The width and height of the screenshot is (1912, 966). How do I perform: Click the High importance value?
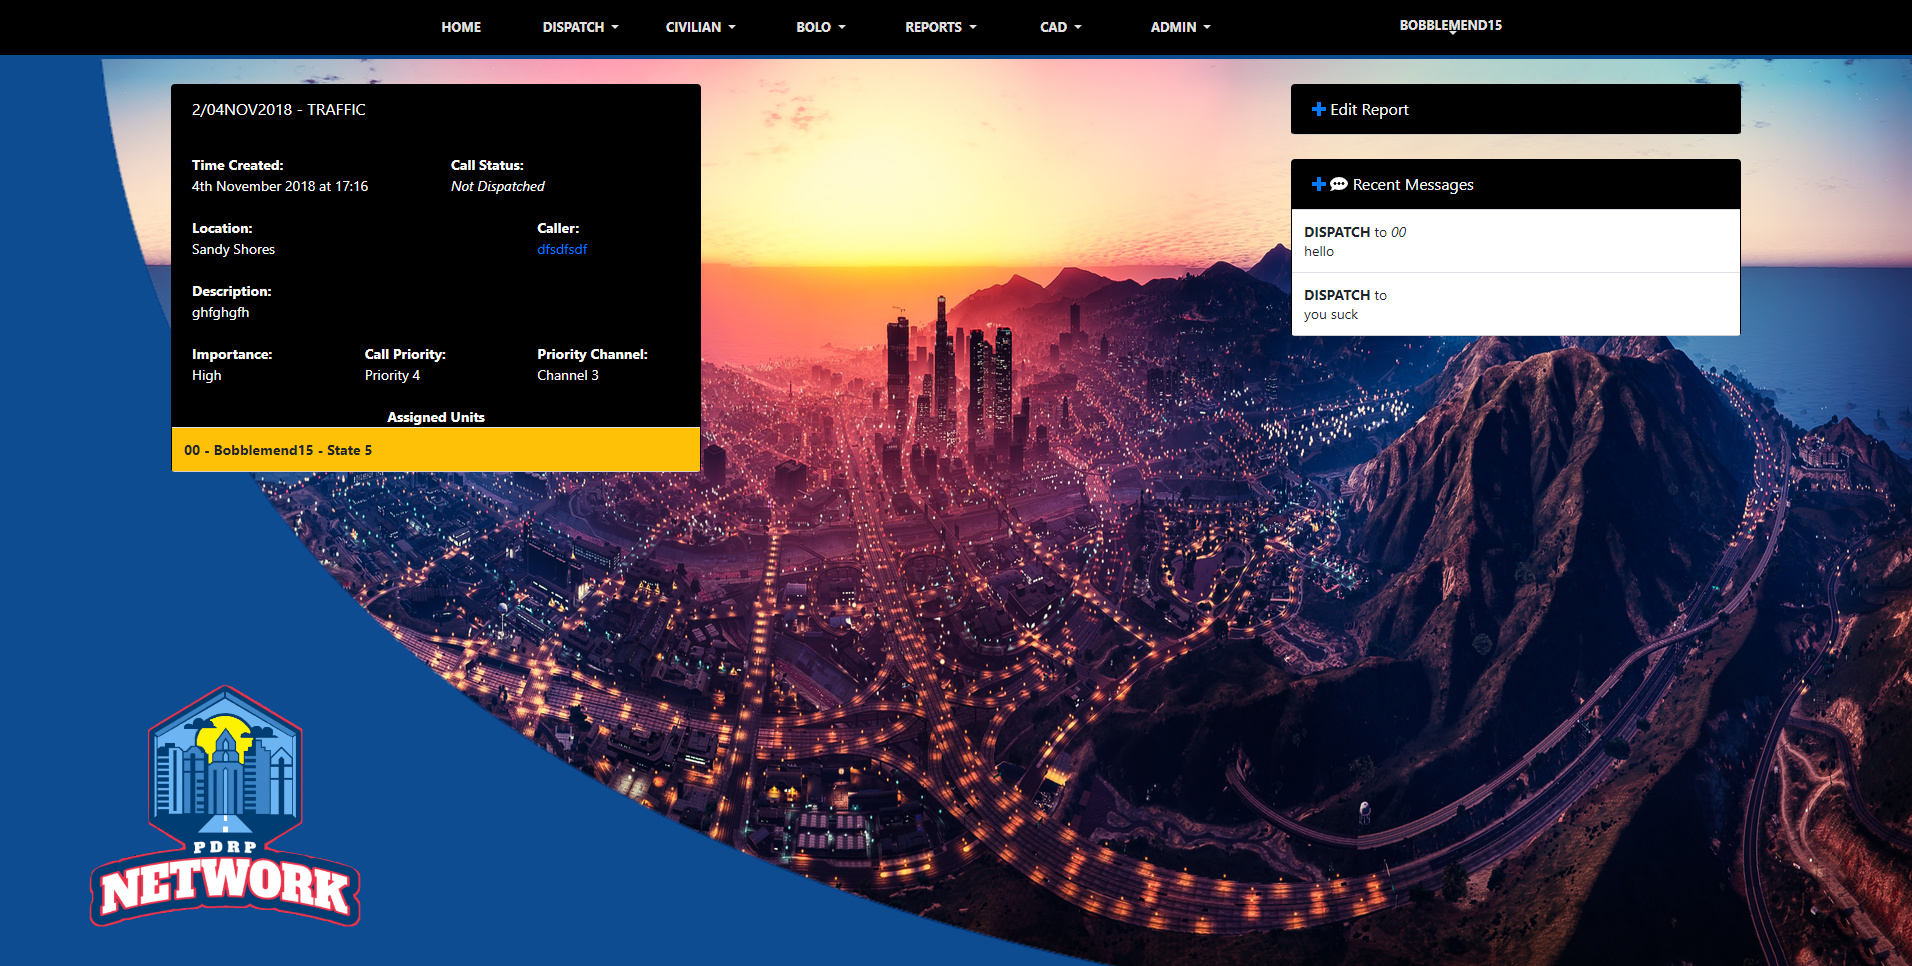point(207,375)
